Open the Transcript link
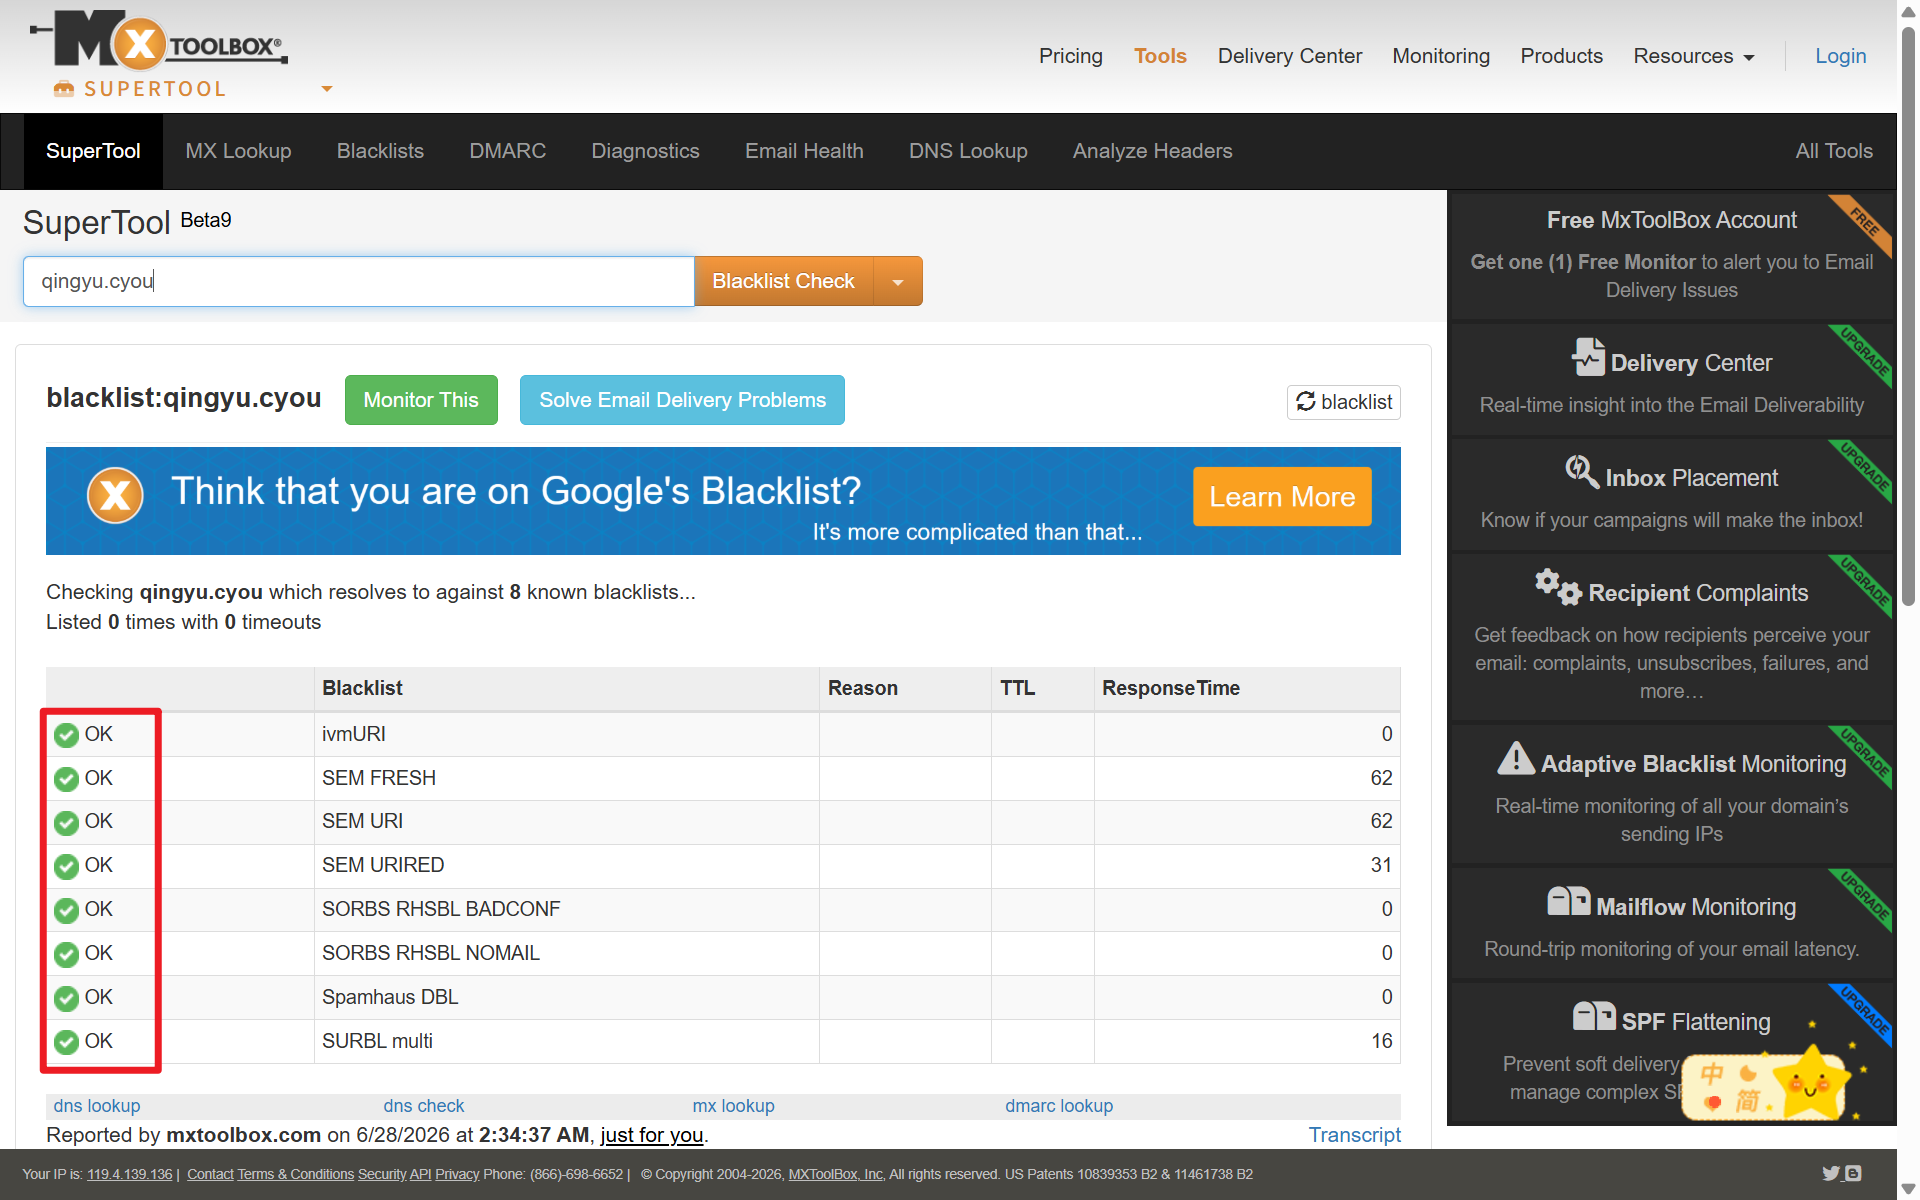The width and height of the screenshot is (1920, 1200). coord(1355,1135)
